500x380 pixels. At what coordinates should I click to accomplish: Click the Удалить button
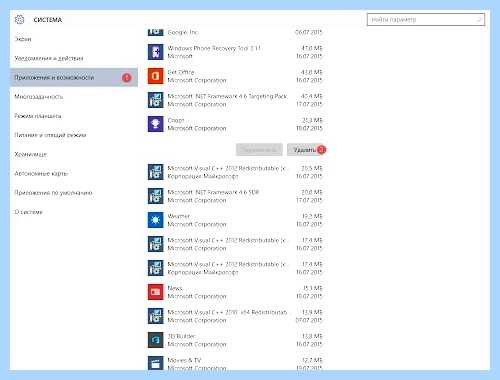[305, 150]
